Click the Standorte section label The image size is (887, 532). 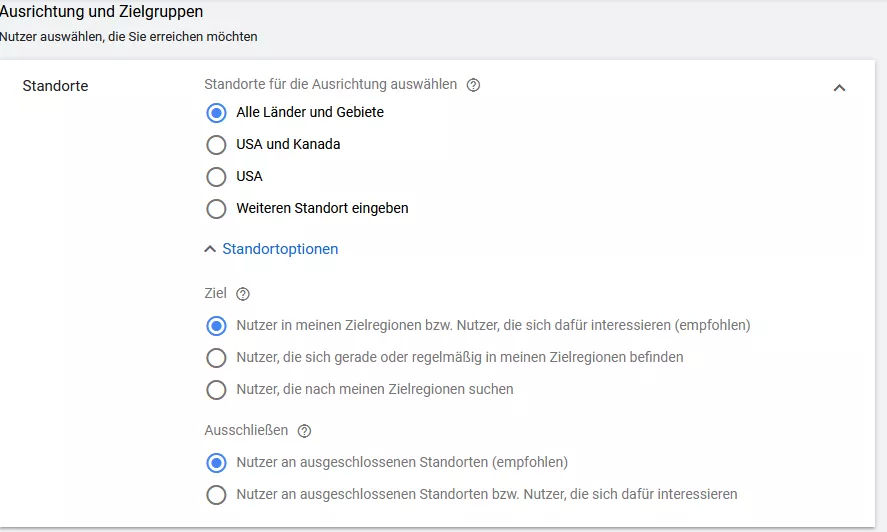click(55, 86)
